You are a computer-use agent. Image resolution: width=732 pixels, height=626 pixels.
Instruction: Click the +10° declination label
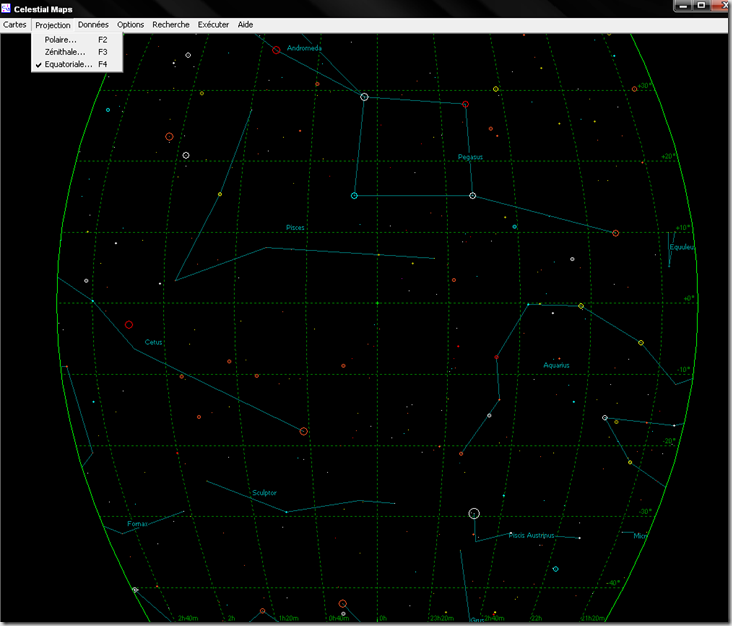[682, 228]
